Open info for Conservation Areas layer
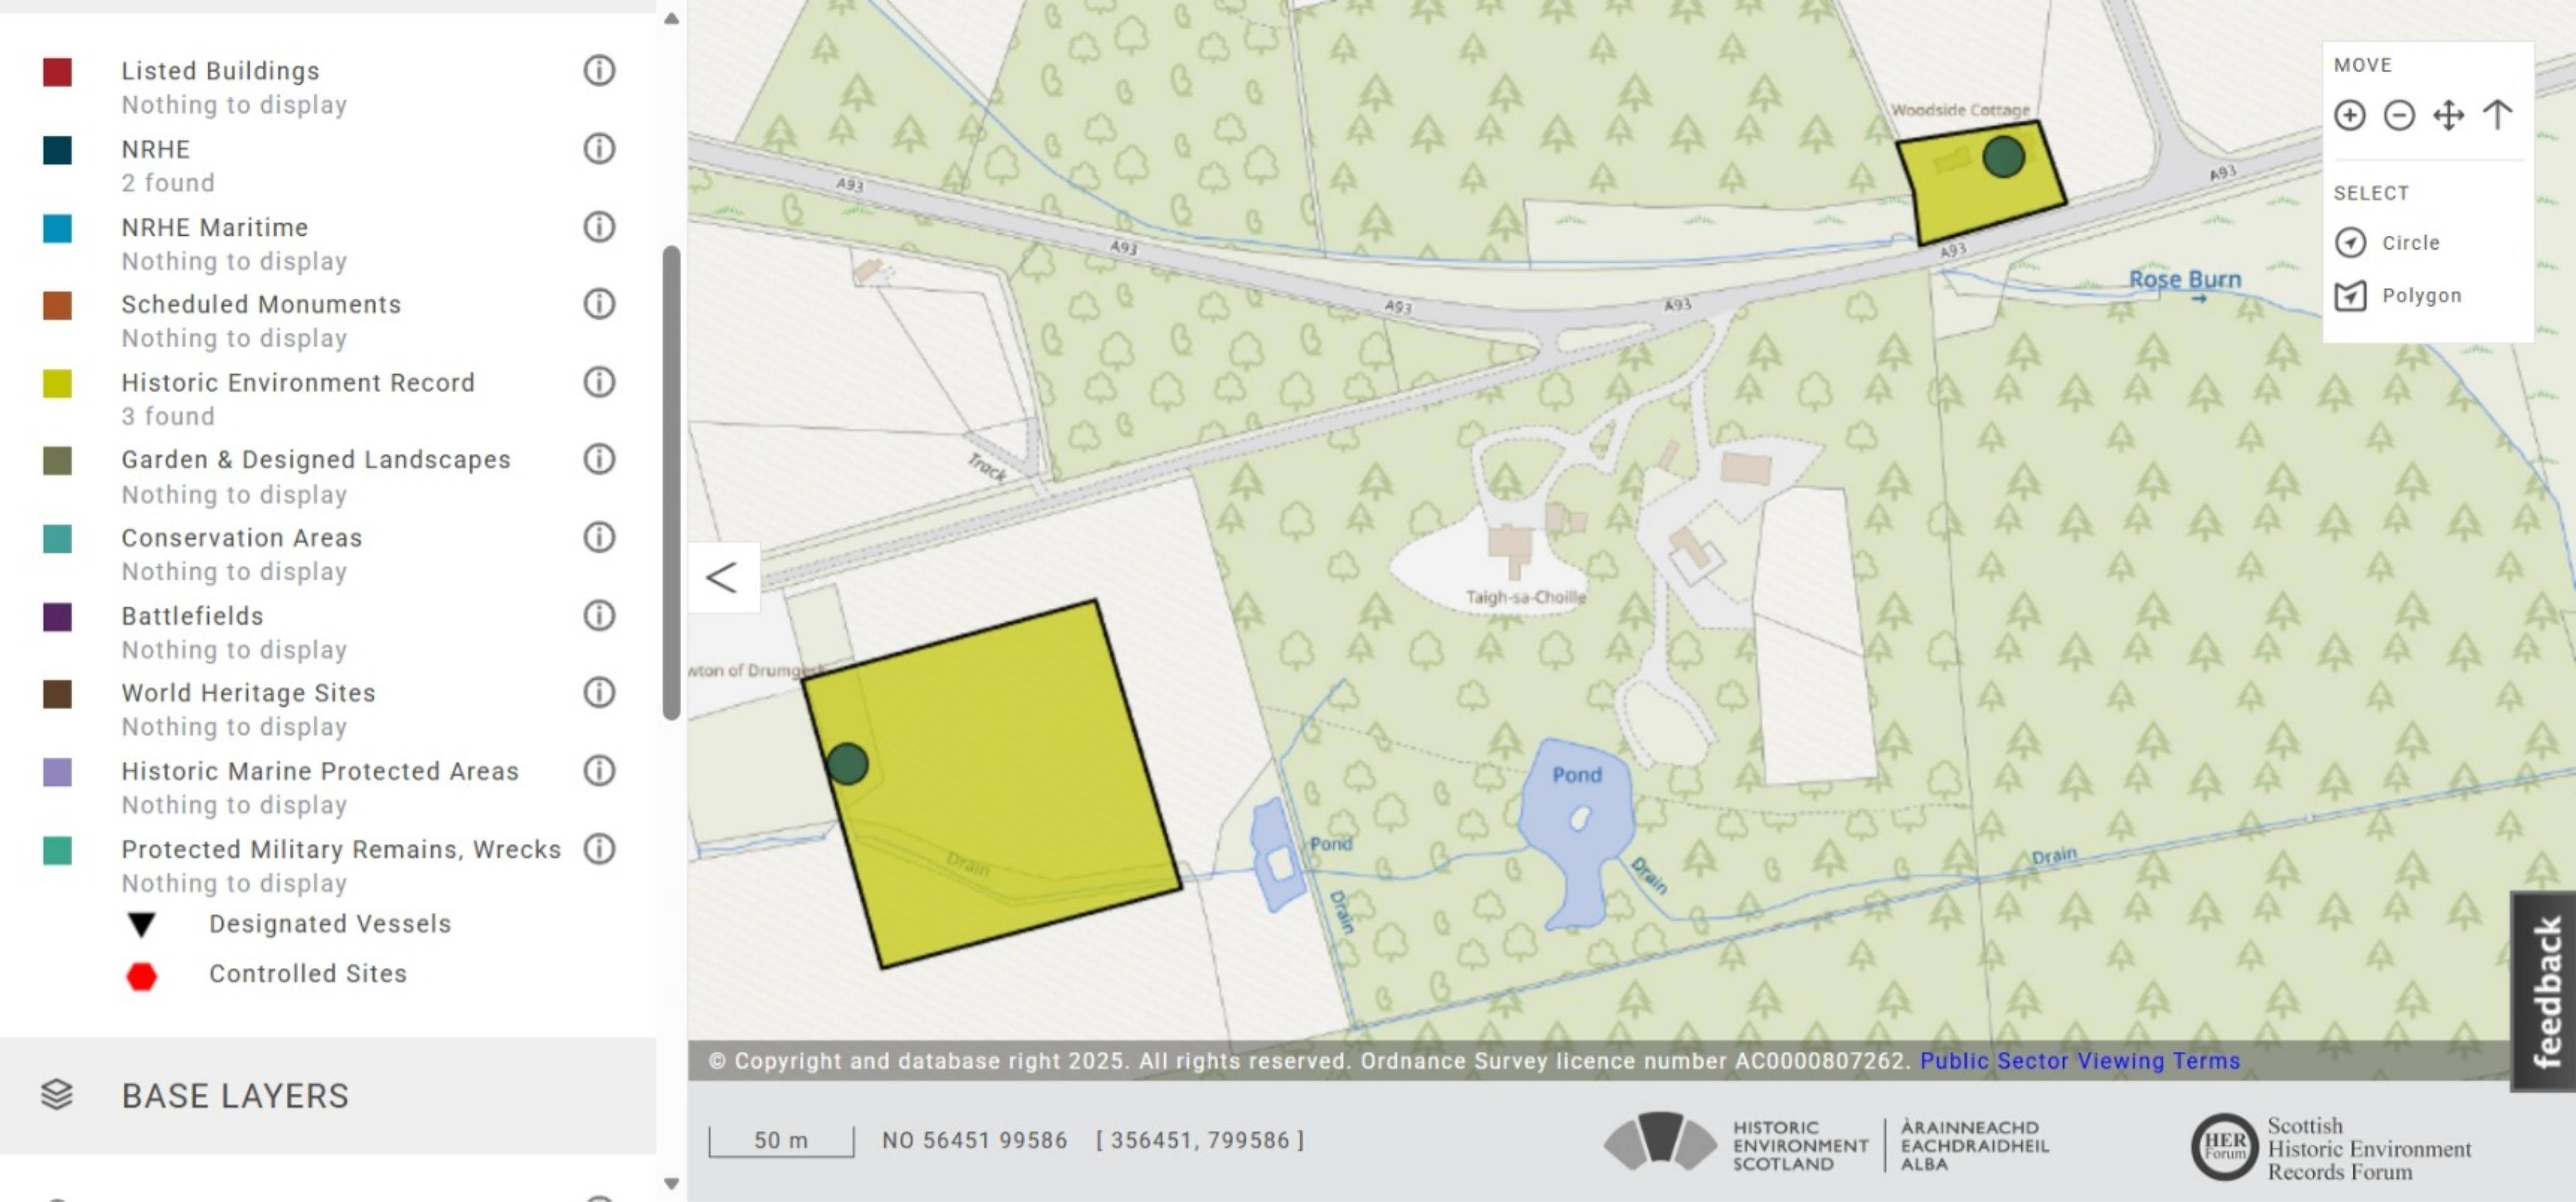The width and height of the screenshot is (2576, 1202). (599, 537)
